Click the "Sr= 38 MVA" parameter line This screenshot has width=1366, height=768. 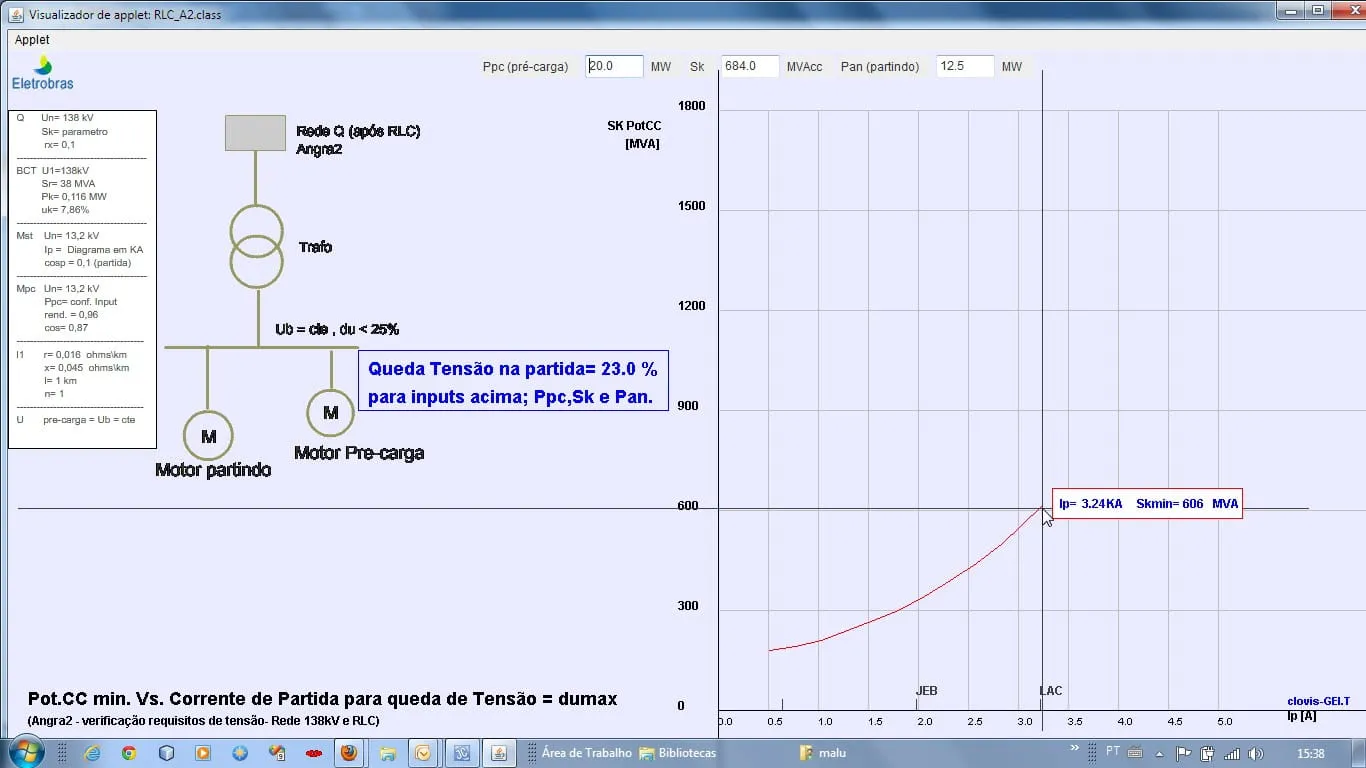68,184
